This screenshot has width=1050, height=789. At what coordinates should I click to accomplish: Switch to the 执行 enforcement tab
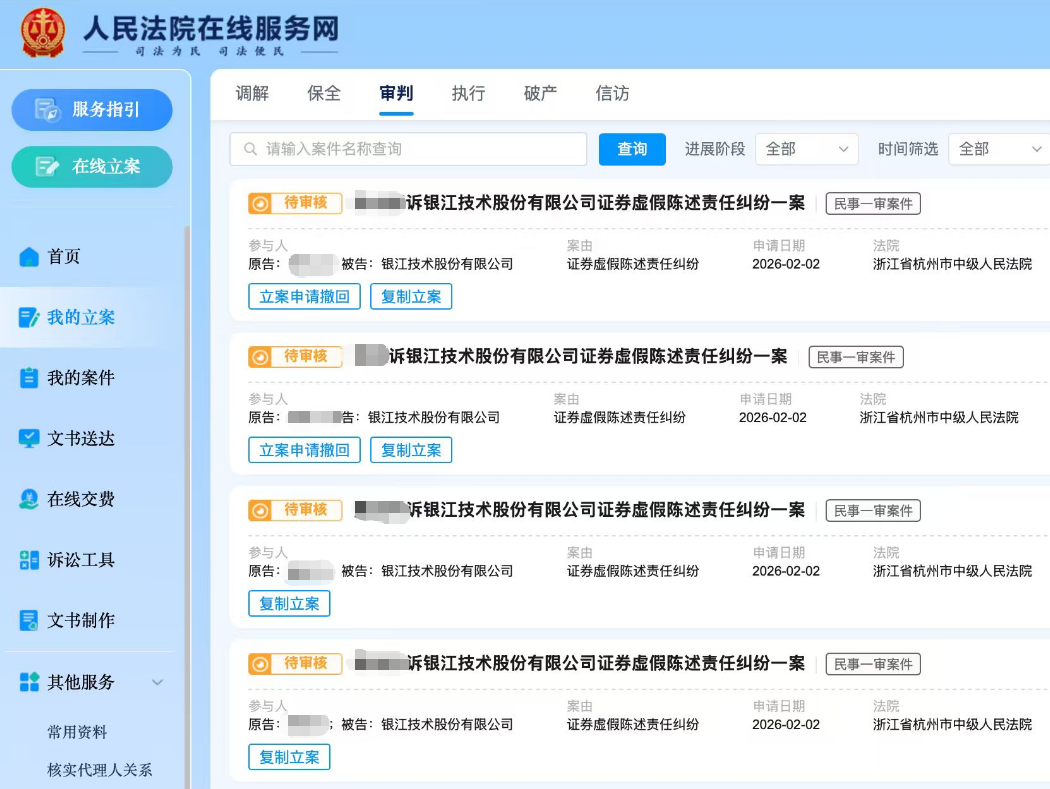click(467, 94)
